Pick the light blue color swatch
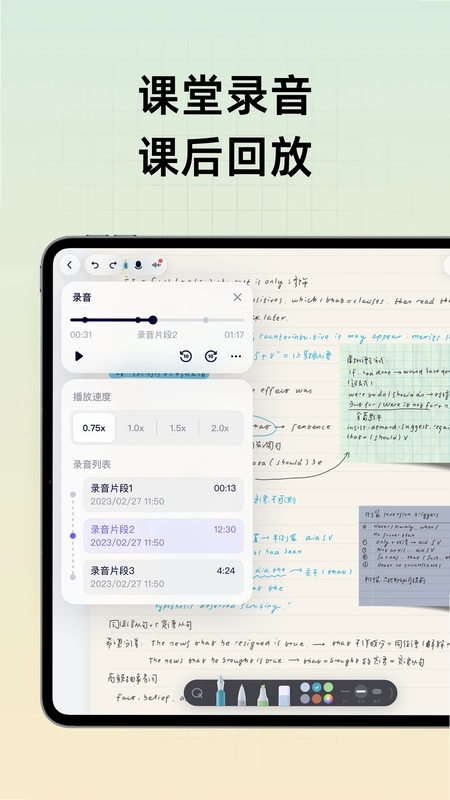This screenshot has height=800, width=450. (305, 687)
